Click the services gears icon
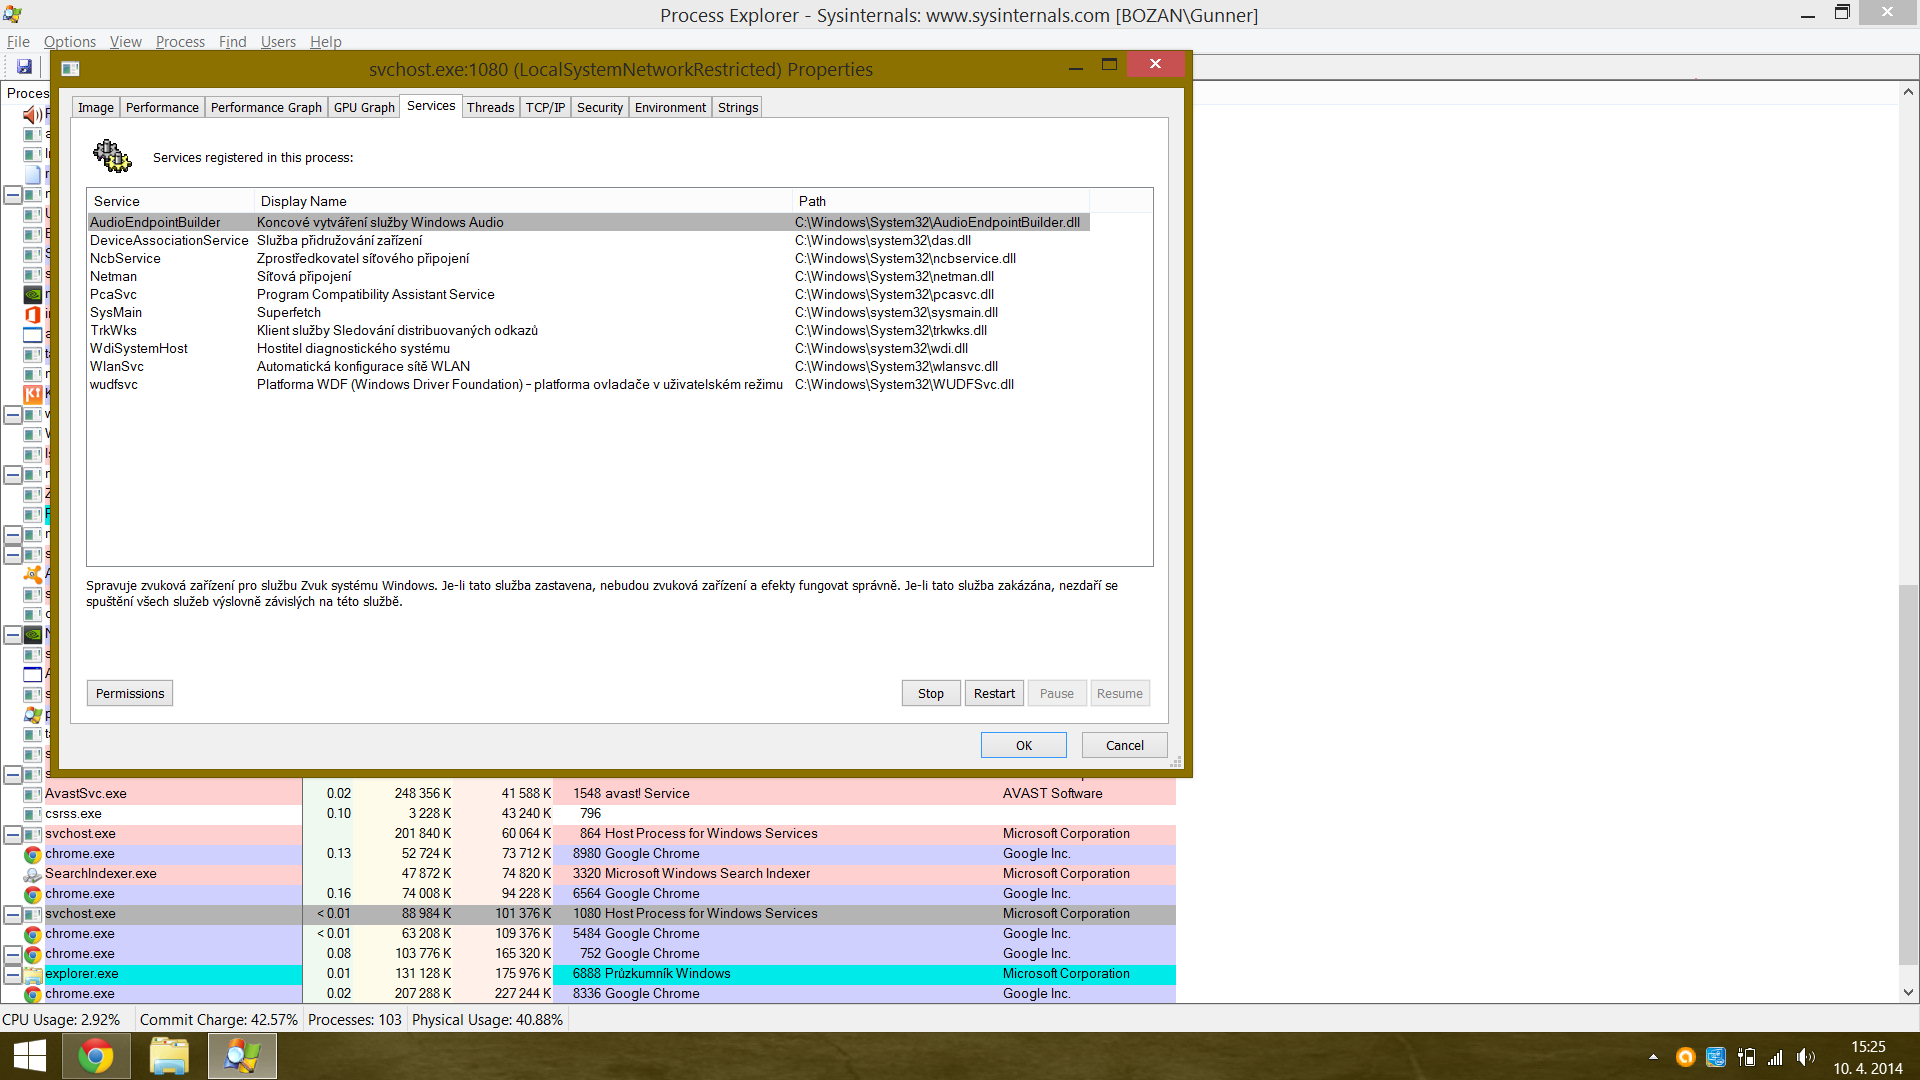Image resolution: width=1920 pixels, height=1080 pixels. click(x=112, y=156)
